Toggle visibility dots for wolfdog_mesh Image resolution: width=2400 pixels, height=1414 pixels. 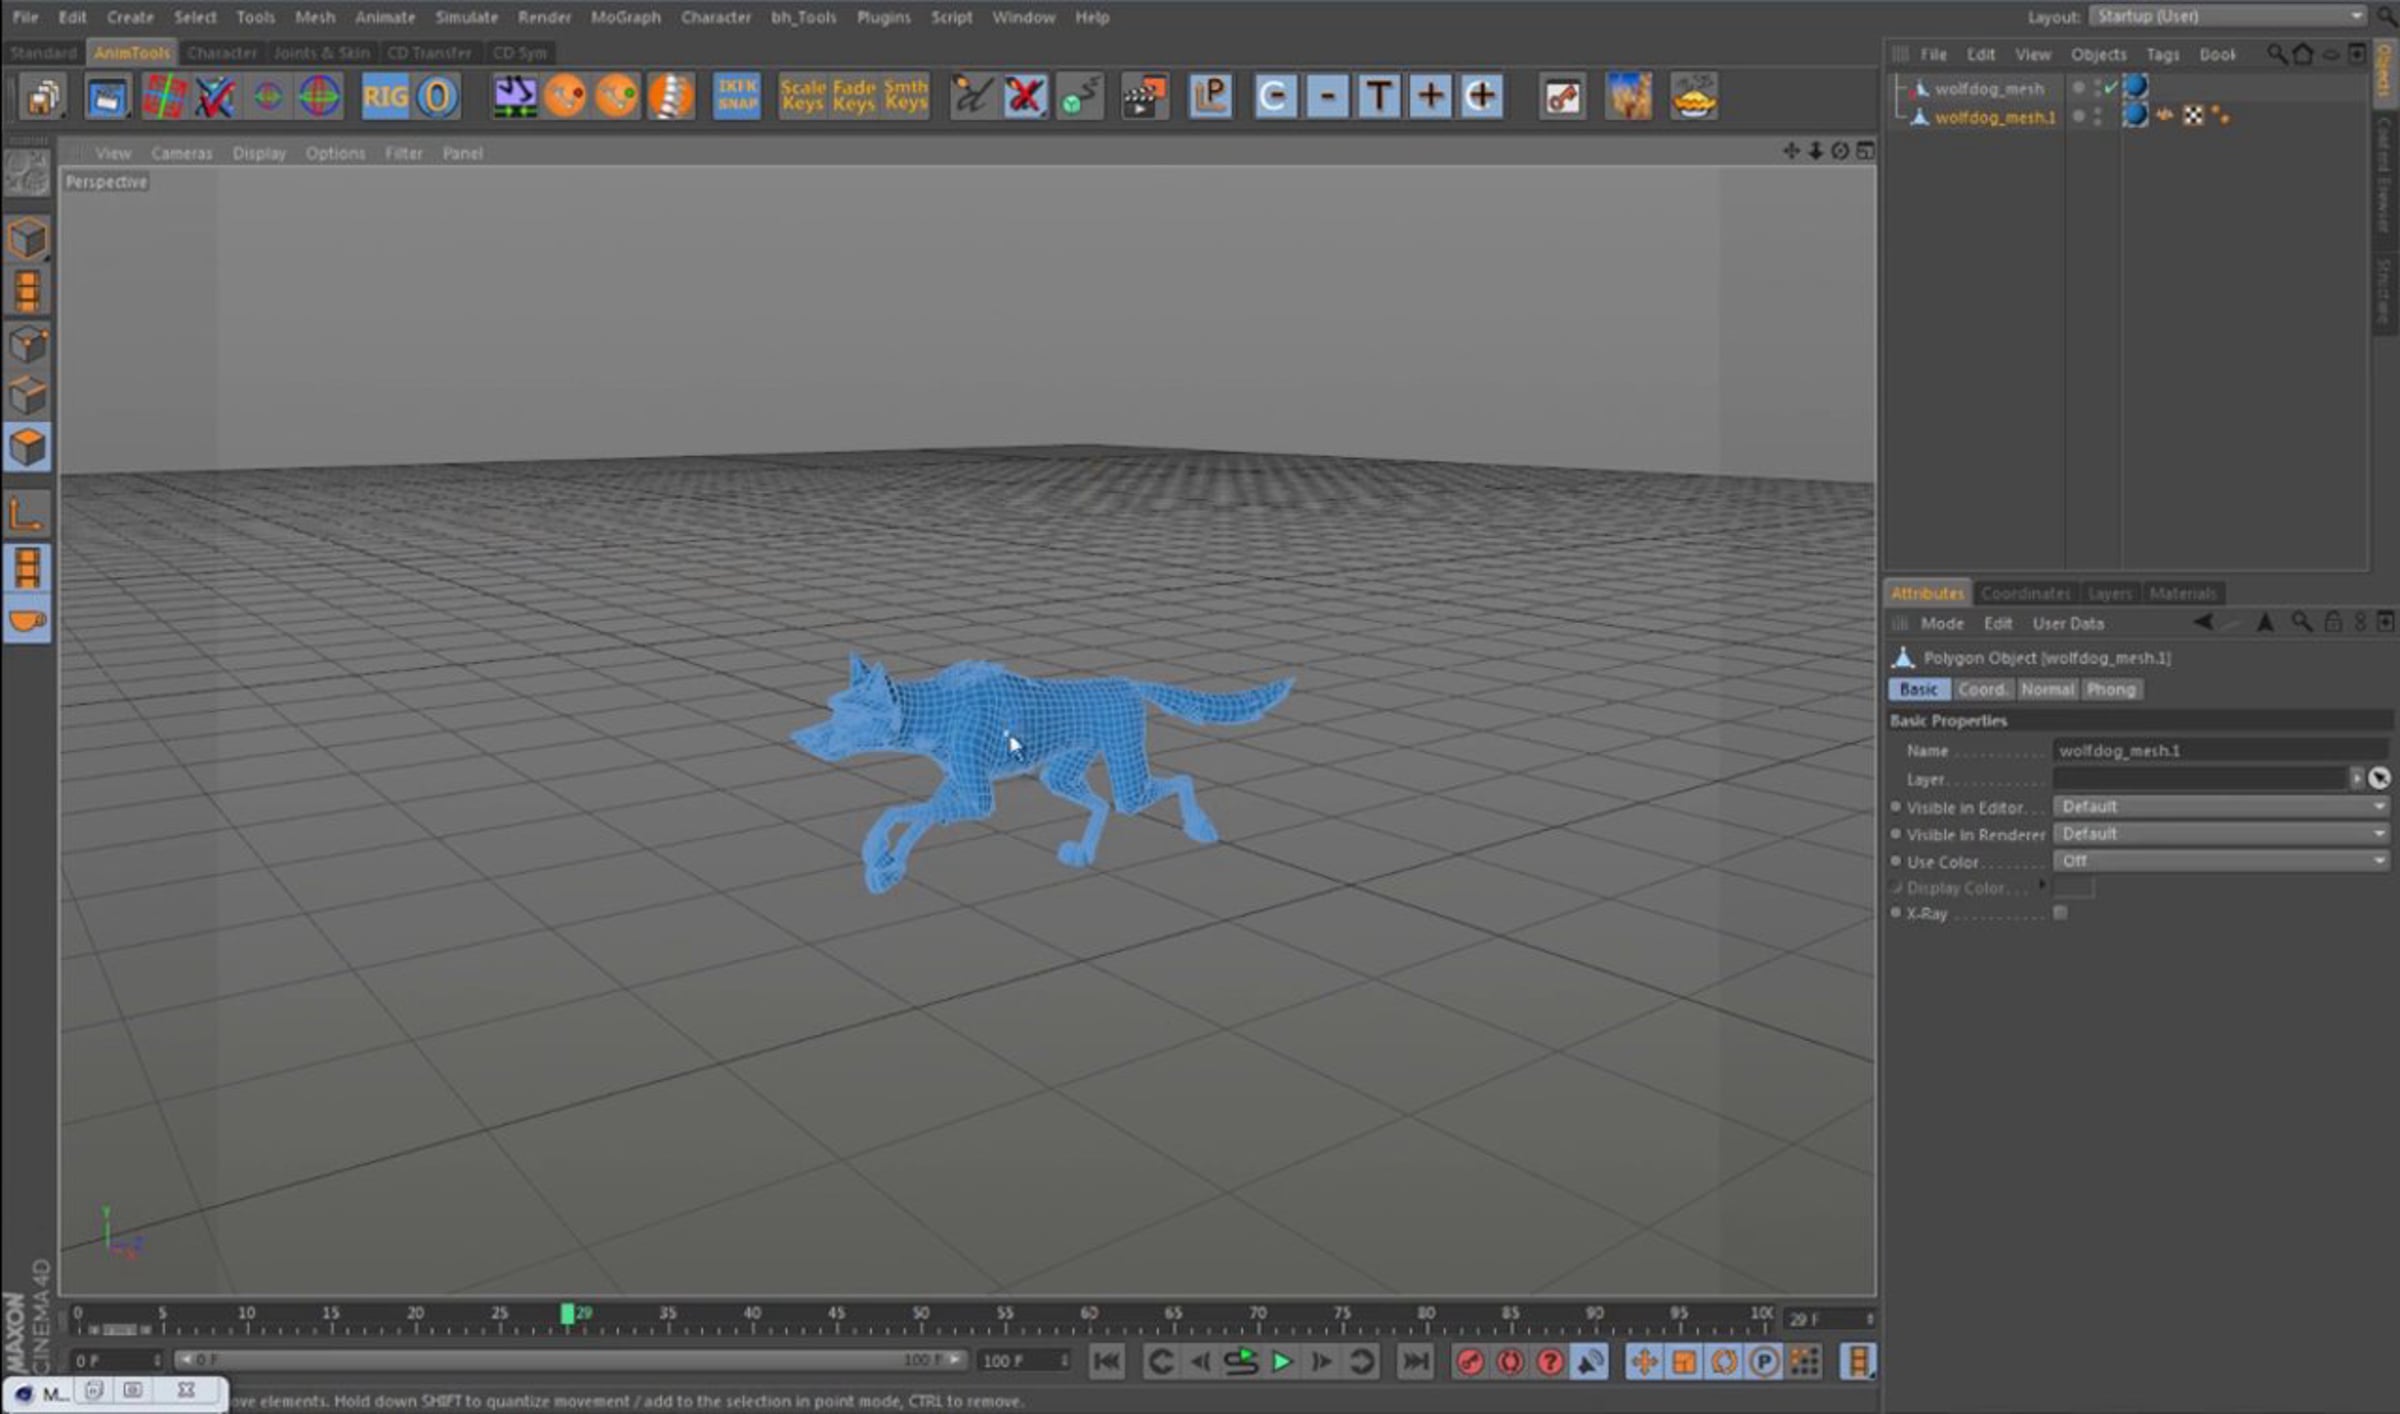(x=2097, y=88)
